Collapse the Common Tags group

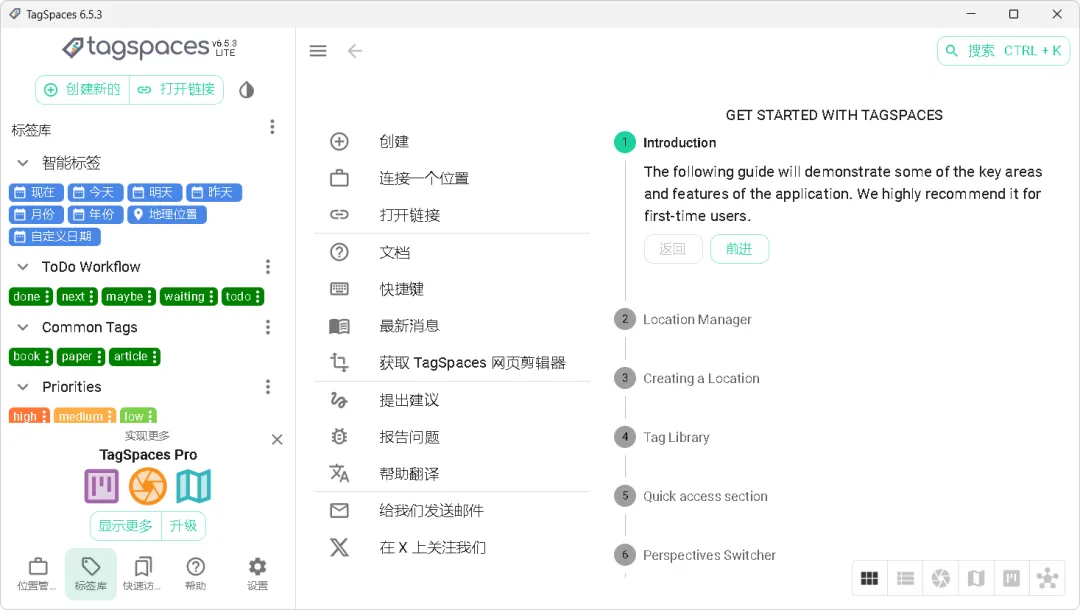pyautogui.click(x=23, y=327)
